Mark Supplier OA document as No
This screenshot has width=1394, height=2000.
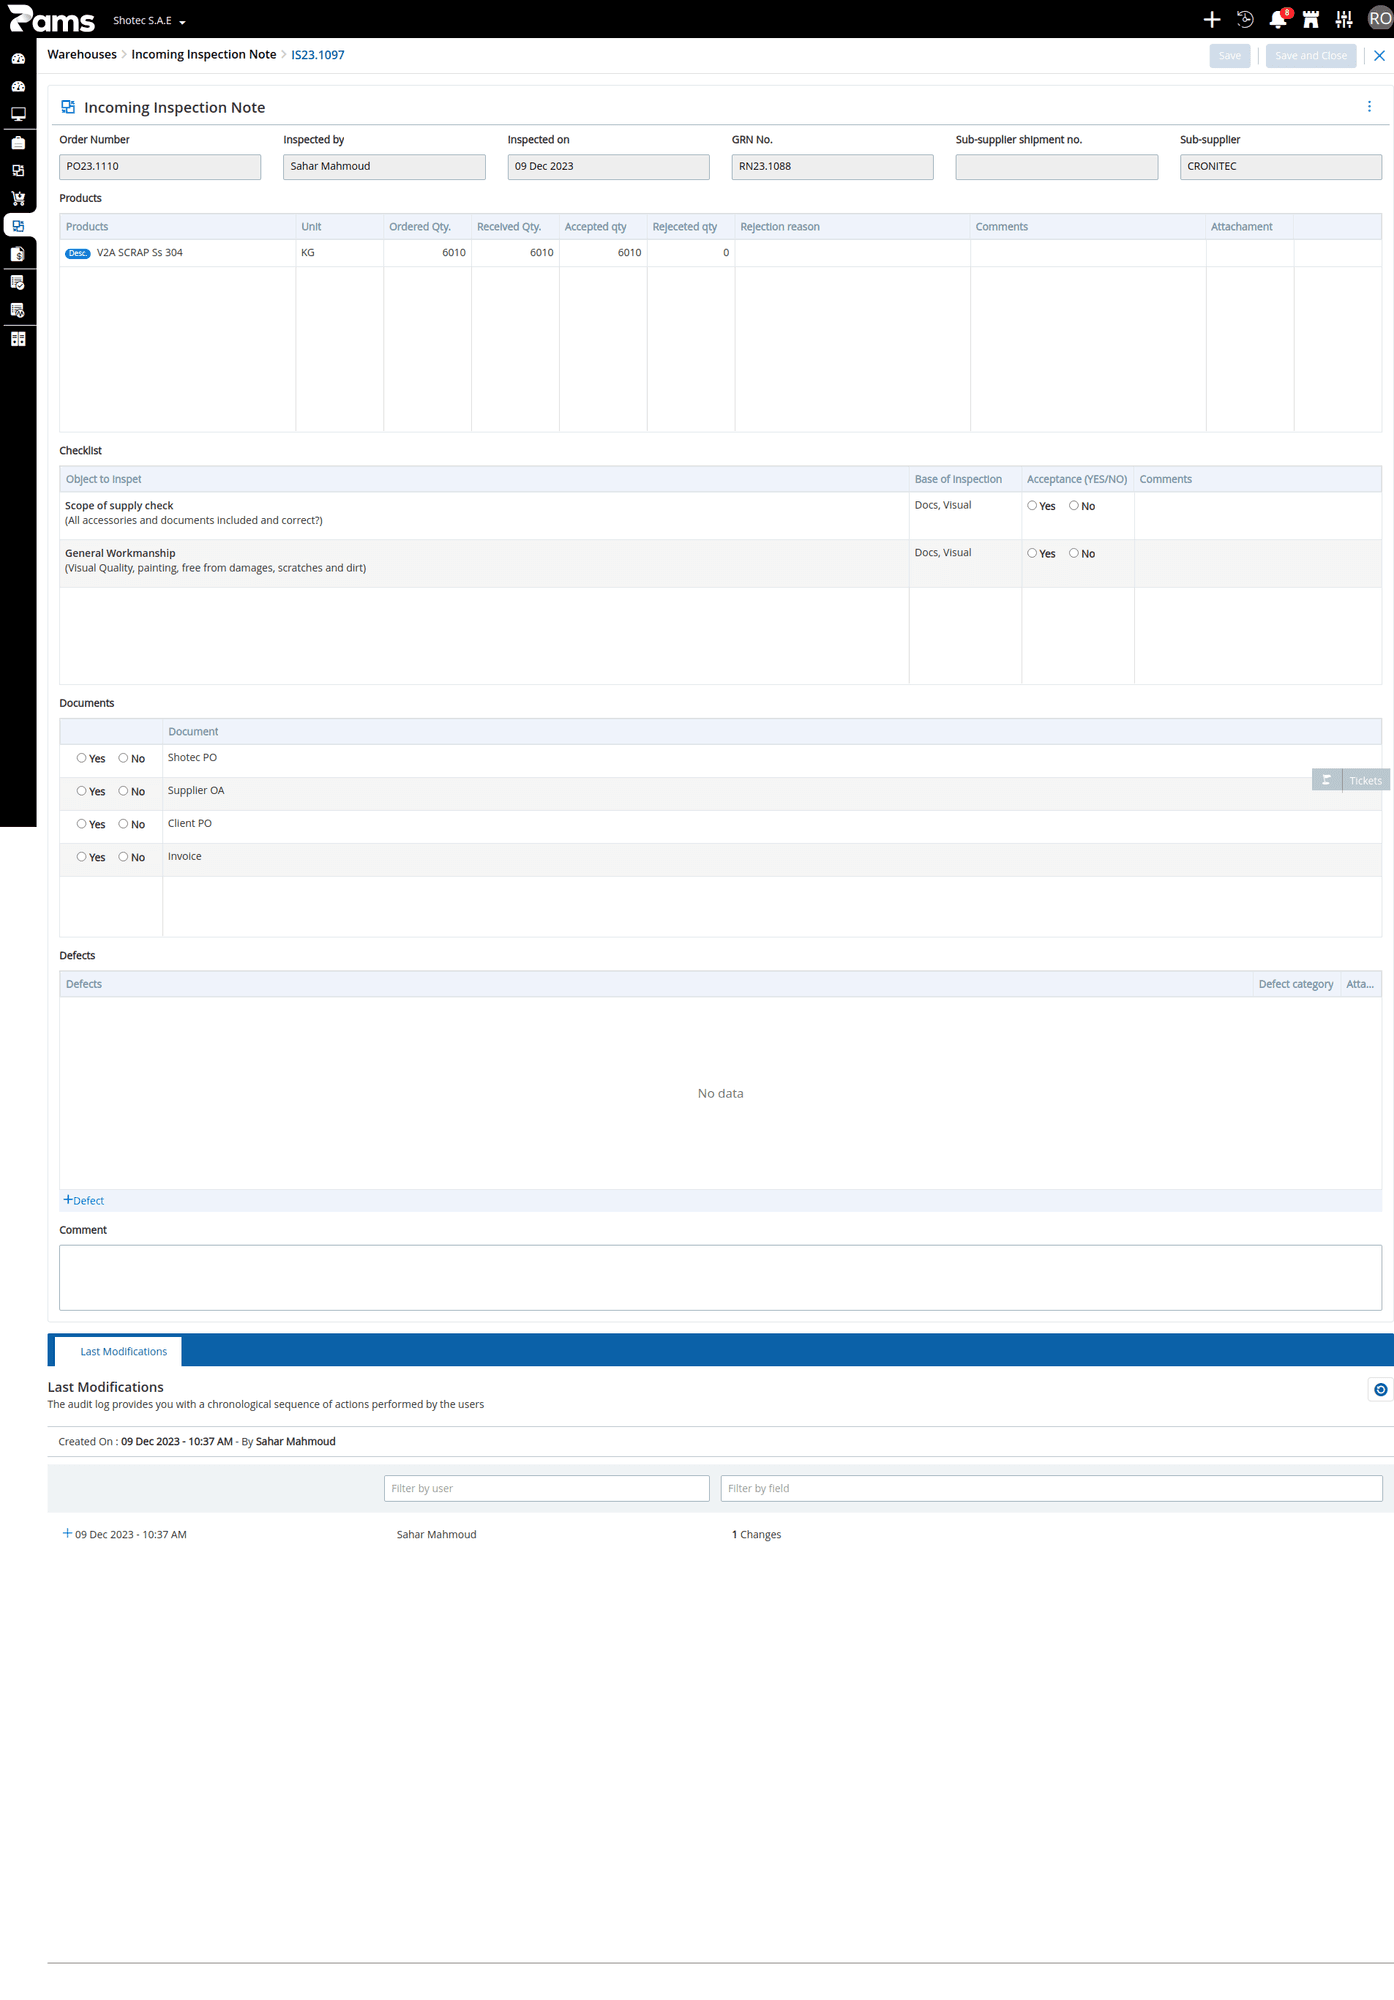click(123, 791)
